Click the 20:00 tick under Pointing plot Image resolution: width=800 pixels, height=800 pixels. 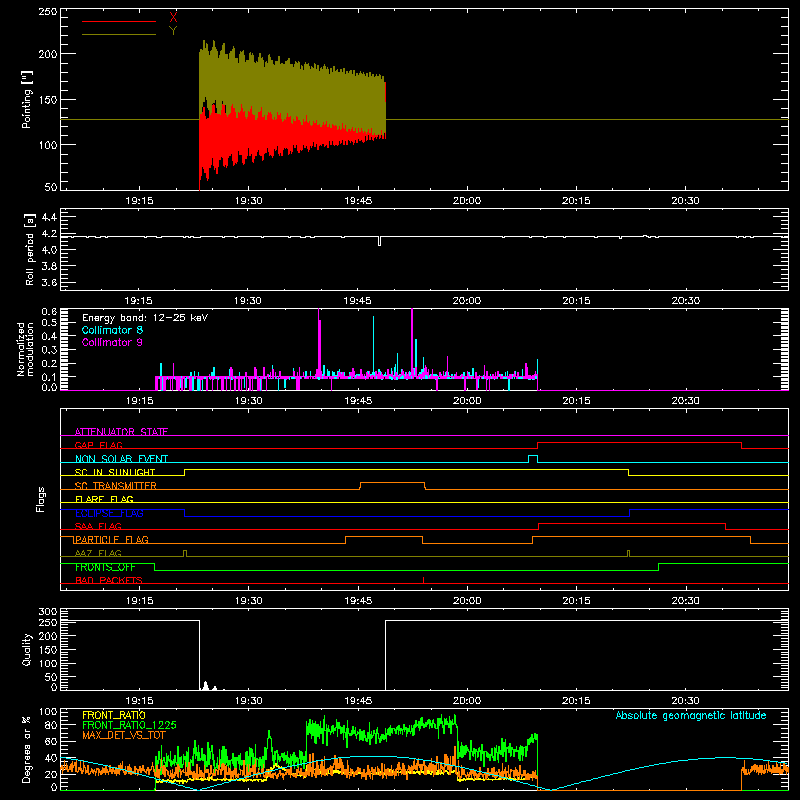[467, 201]
